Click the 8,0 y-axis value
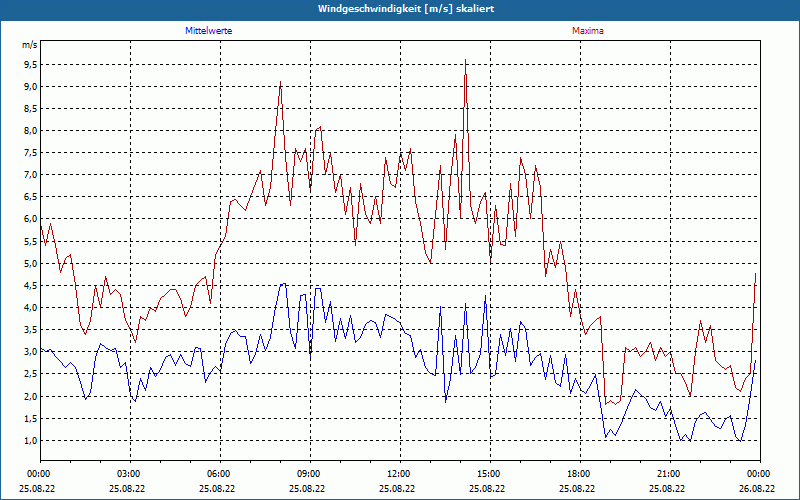 coord(31,131)
